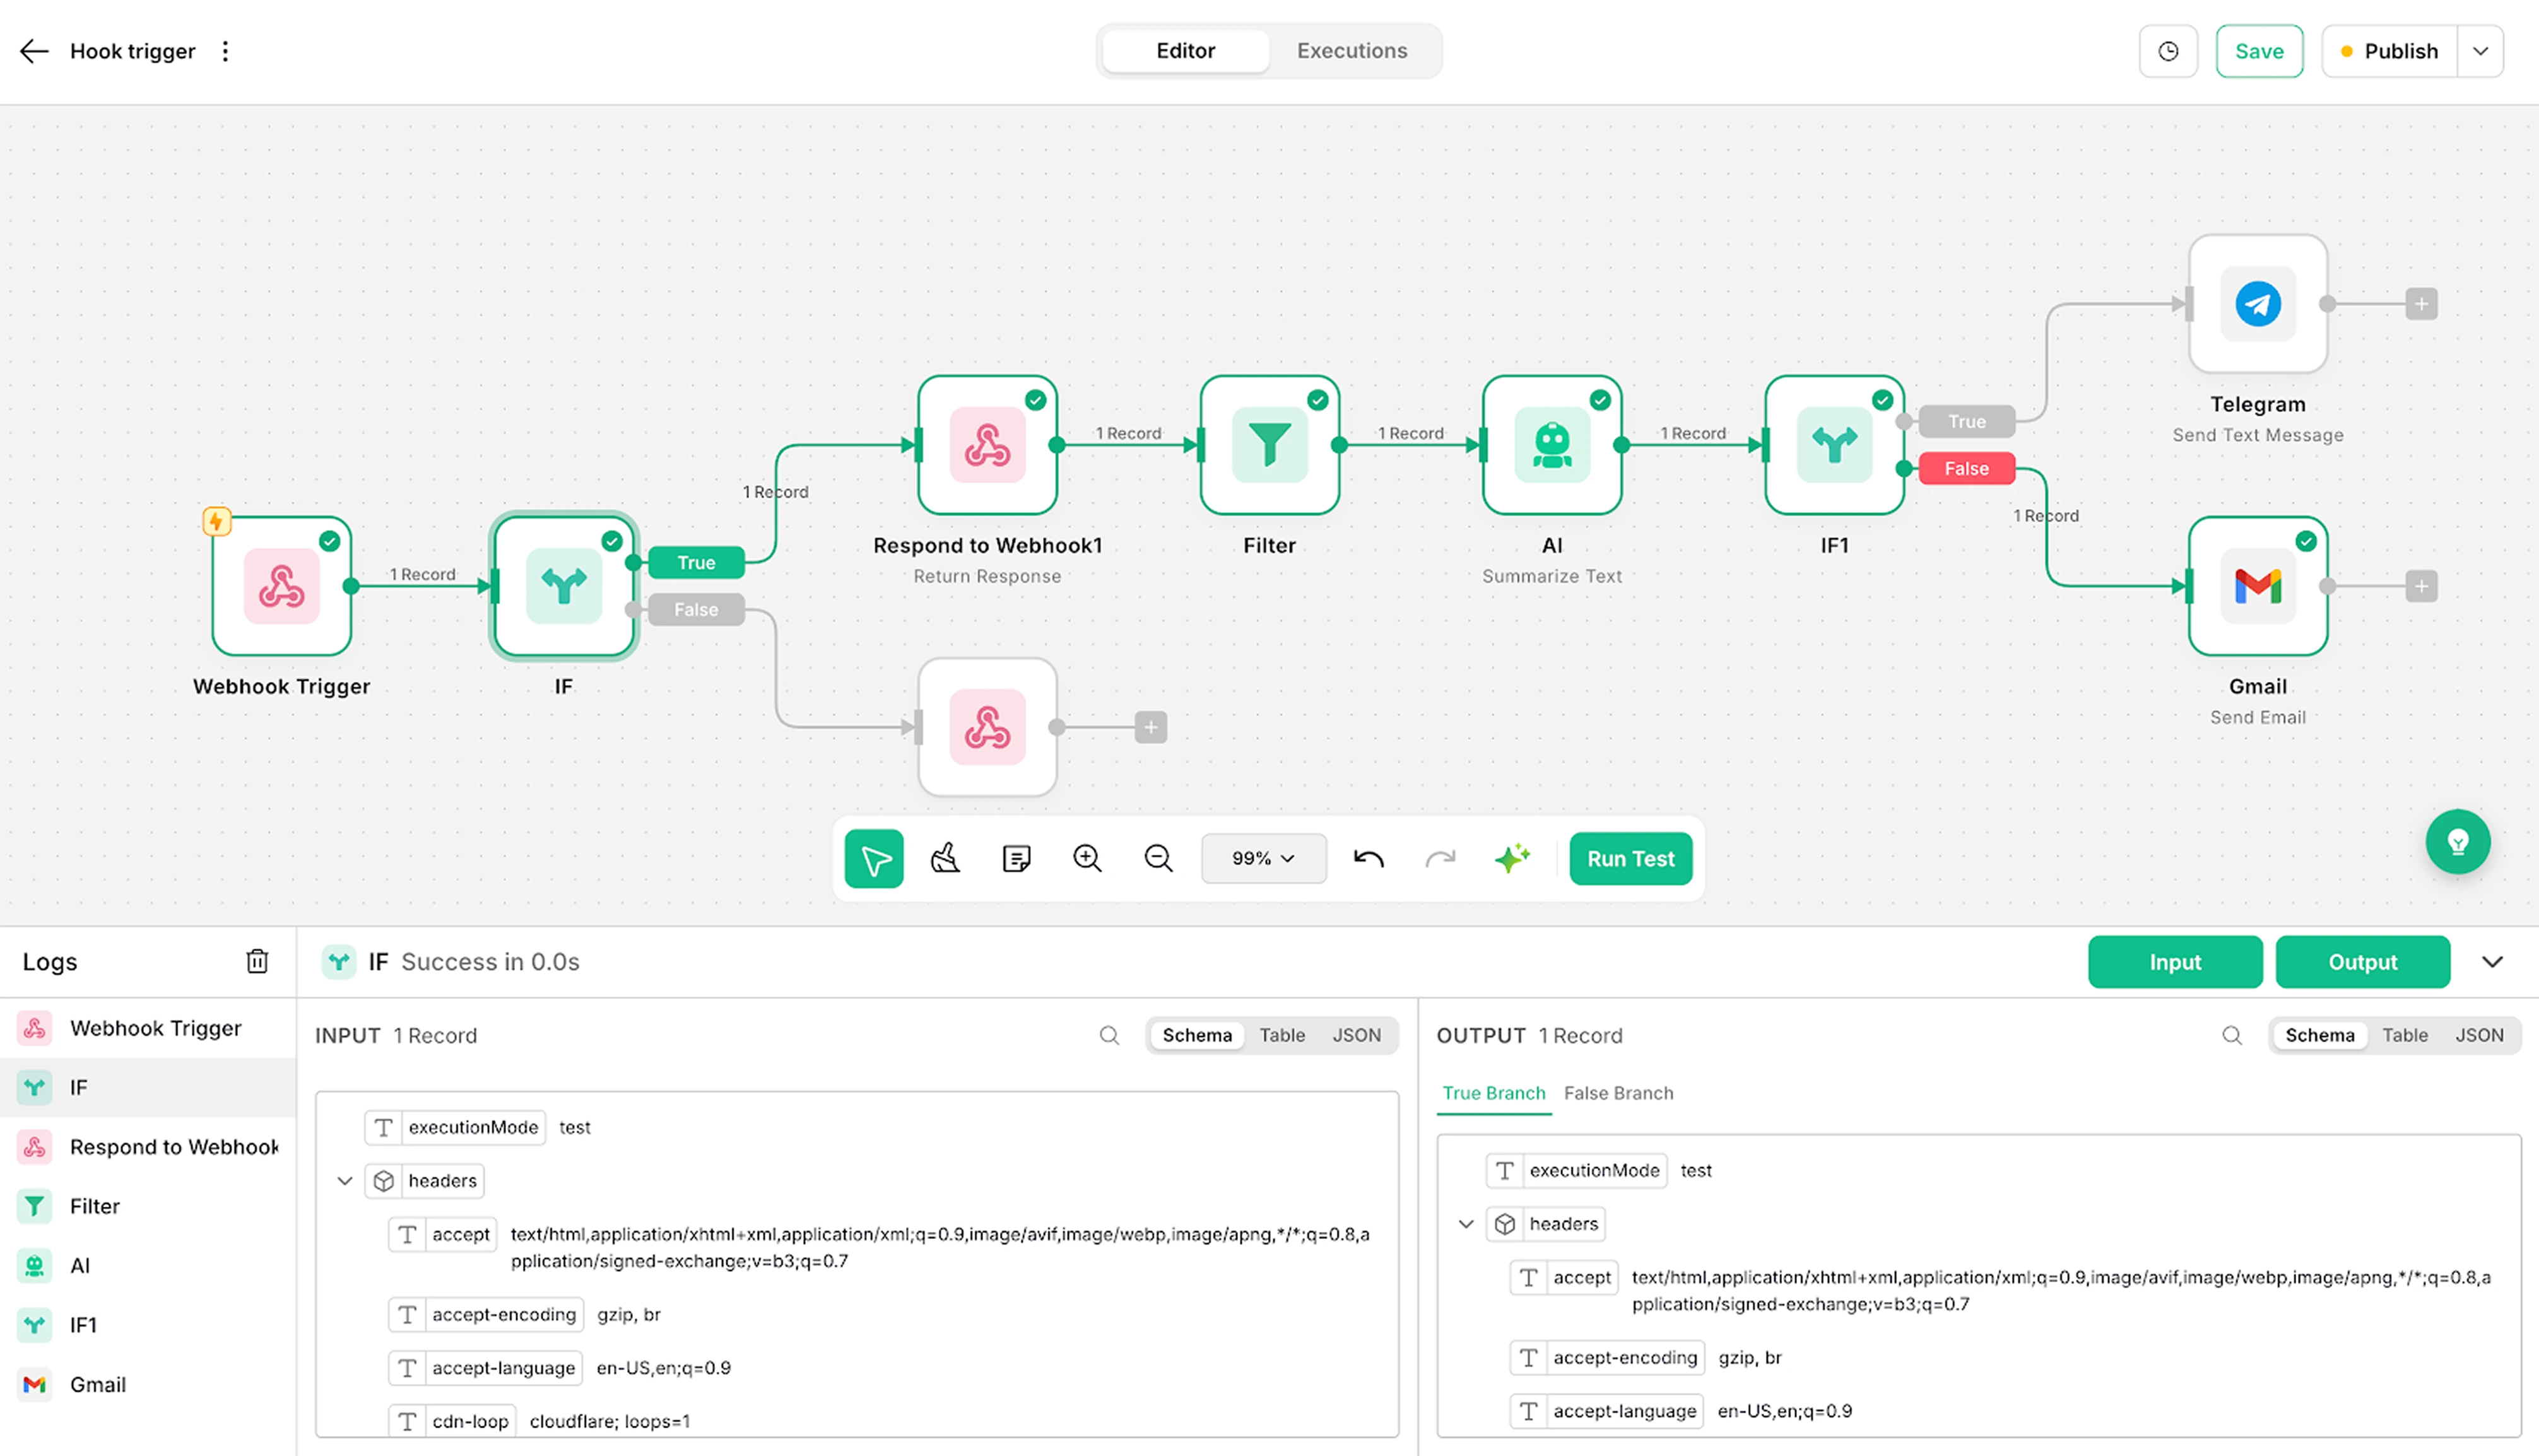Screen dimensions: 2539x1456
Task: Collapse the logs panel with chevron
Action: click(2492, 962)
